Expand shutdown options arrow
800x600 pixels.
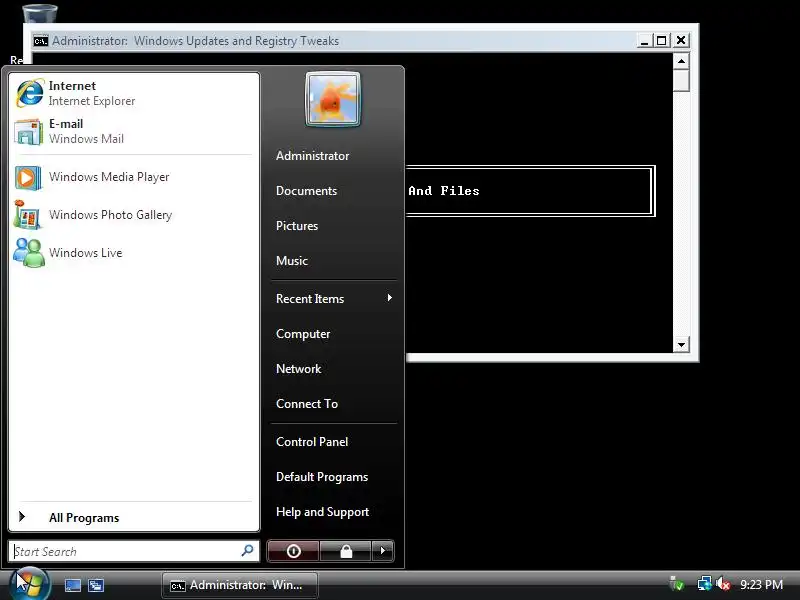click(x=383, y=551)
